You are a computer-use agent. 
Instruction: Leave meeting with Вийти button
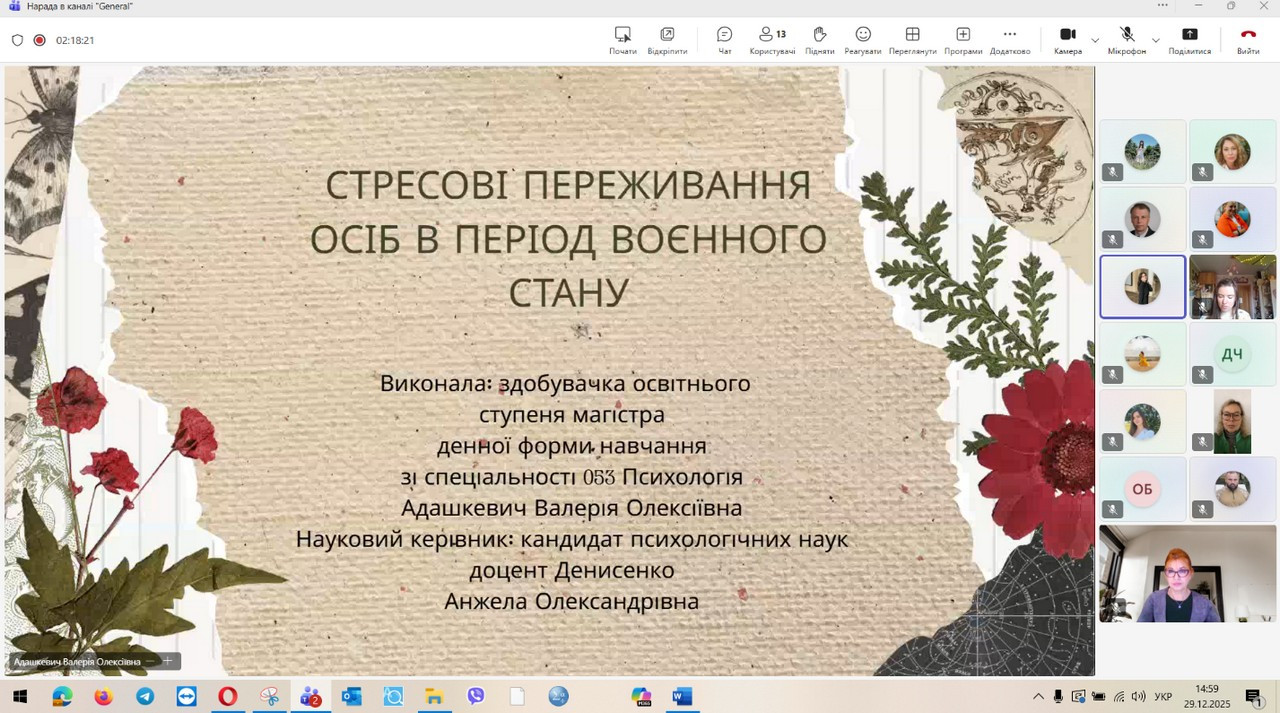tap(1247, 39)
